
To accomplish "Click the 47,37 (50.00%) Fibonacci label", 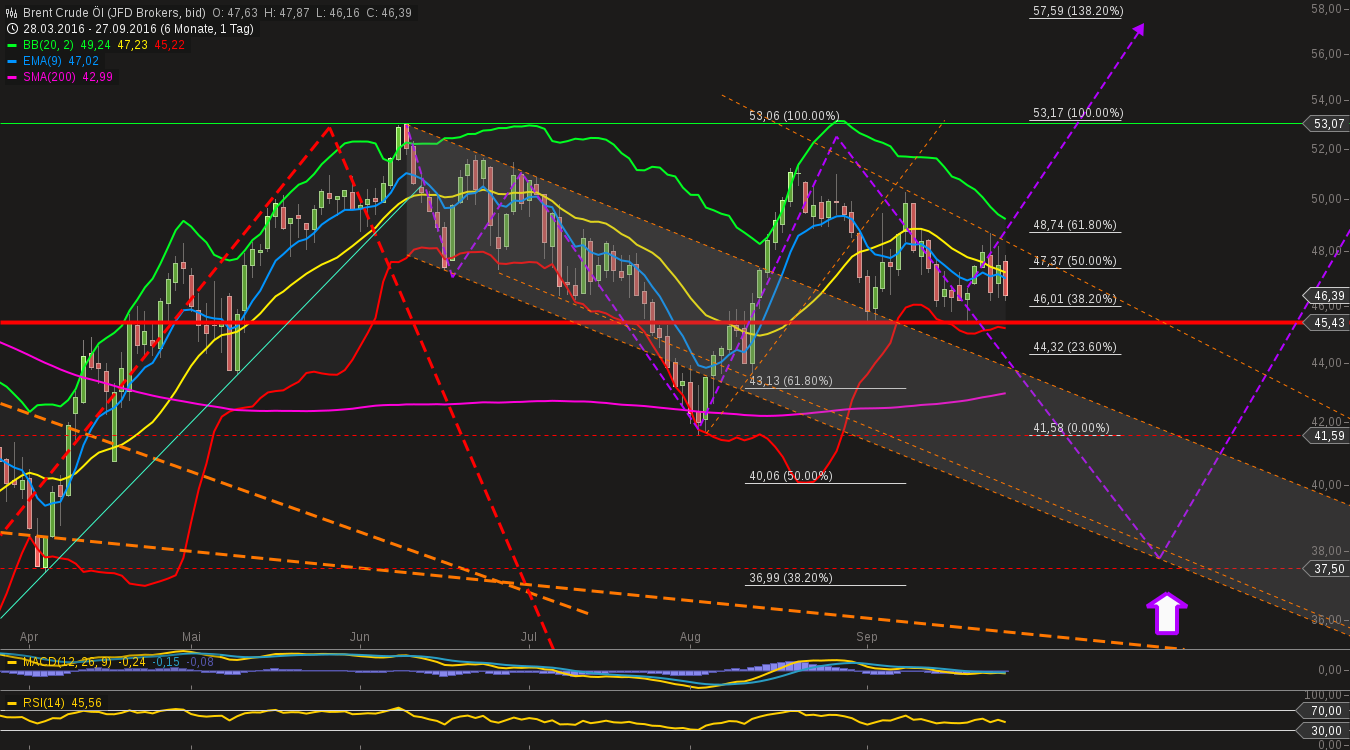I will pos(1075,261).
